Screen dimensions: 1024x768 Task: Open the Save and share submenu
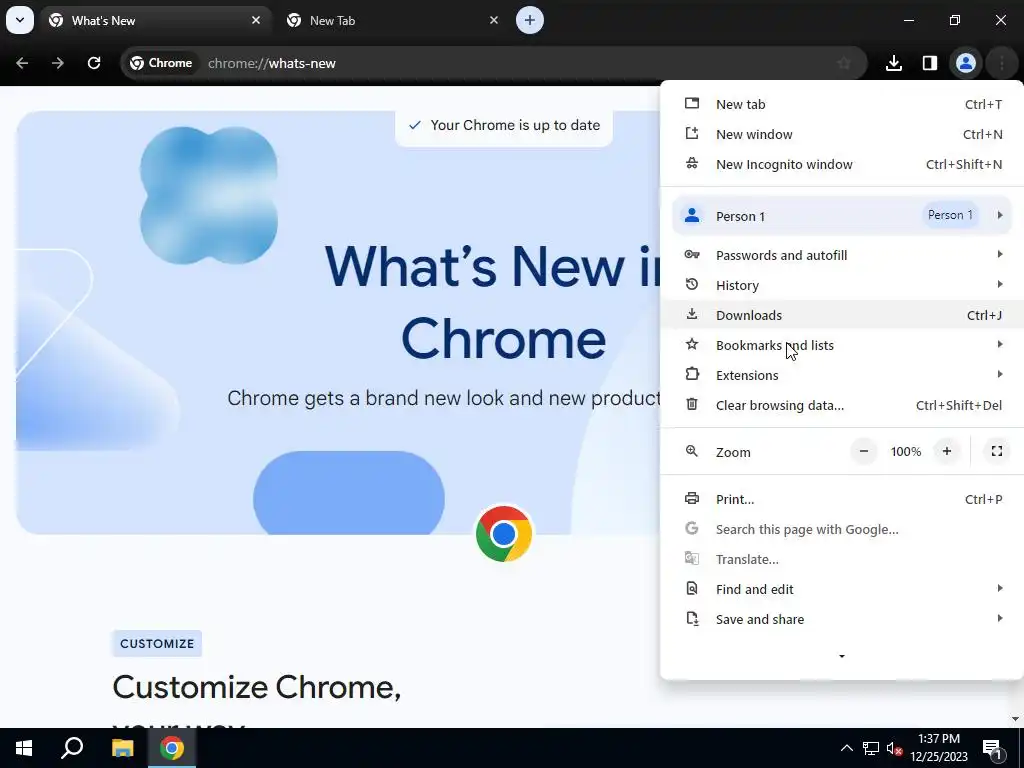click(x=842, y=620)
